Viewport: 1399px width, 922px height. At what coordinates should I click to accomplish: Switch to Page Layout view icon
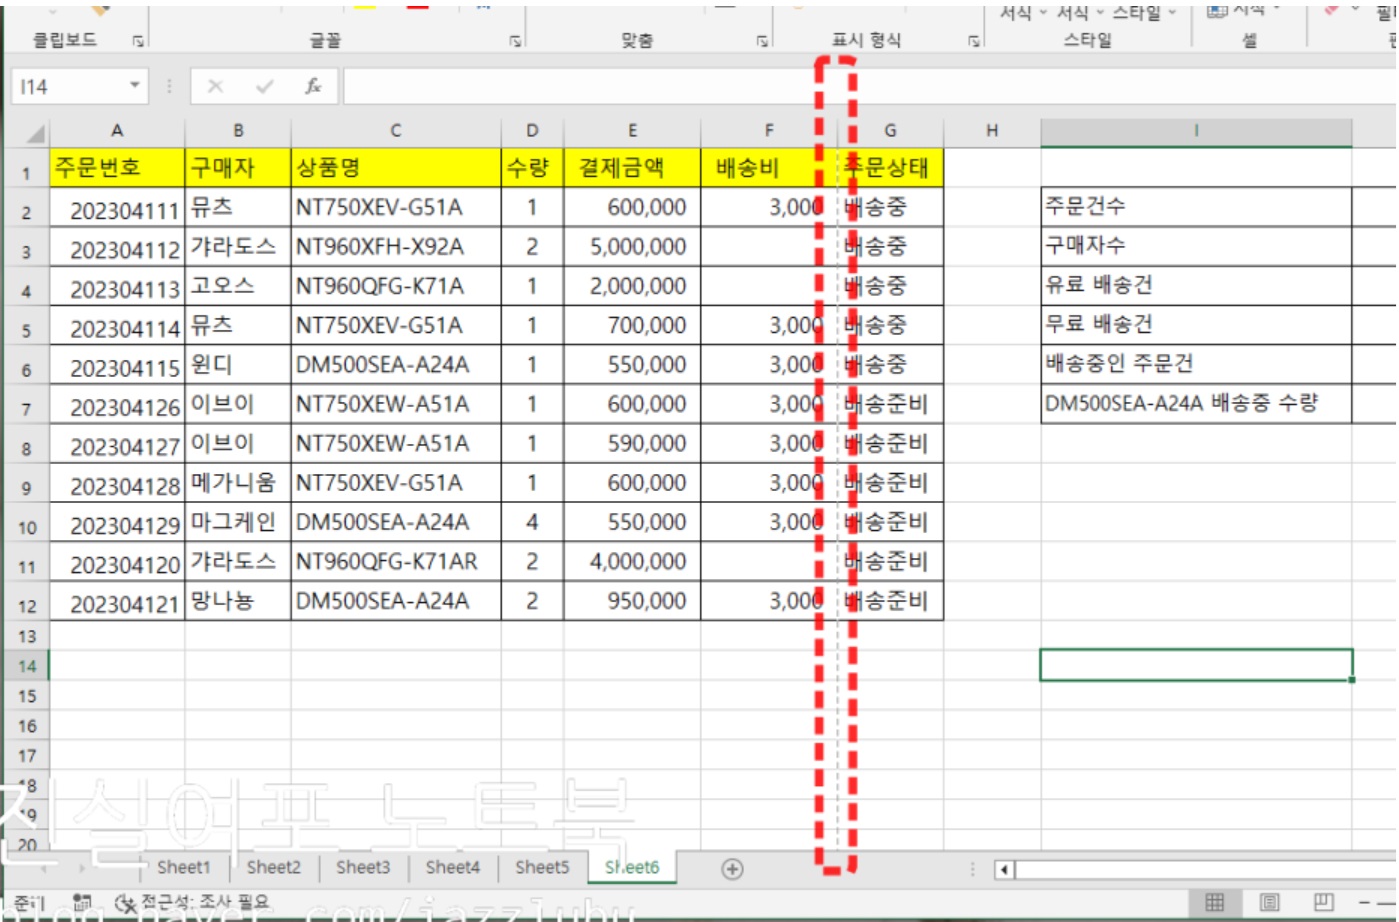pyautogui.click(x=1270, y=903)
